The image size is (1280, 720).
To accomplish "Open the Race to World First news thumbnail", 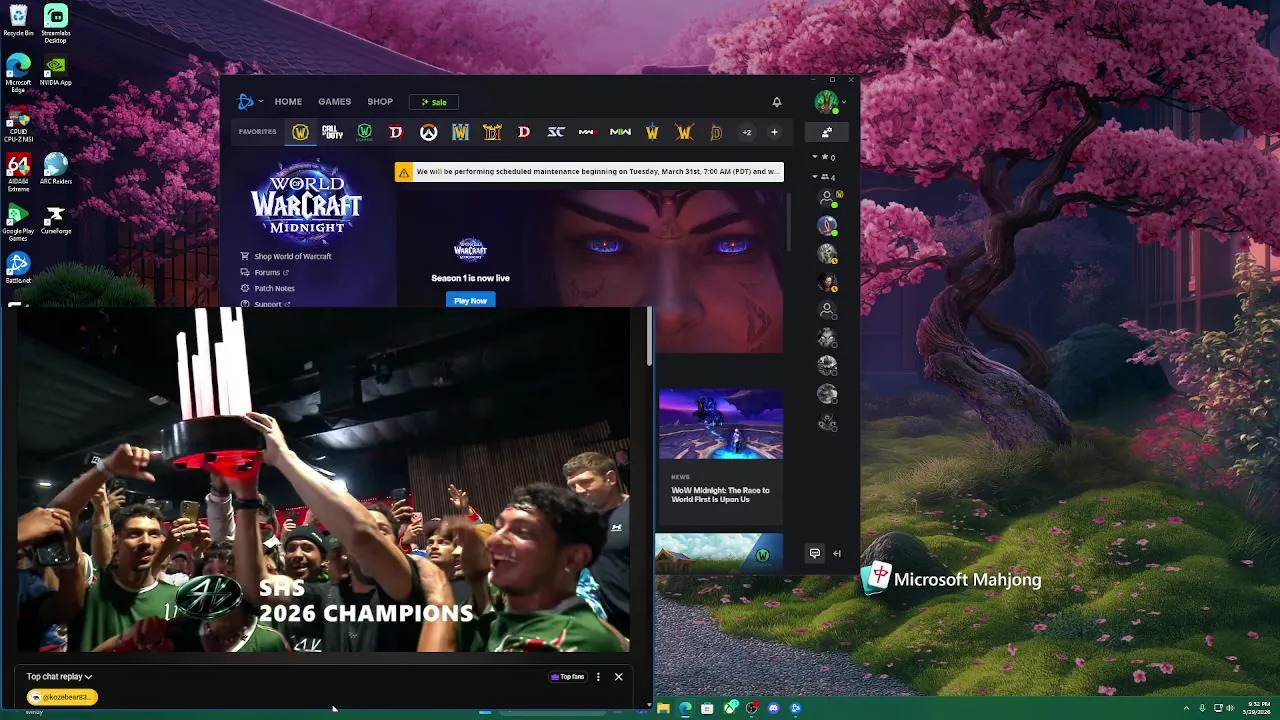I will click(720, 424).
